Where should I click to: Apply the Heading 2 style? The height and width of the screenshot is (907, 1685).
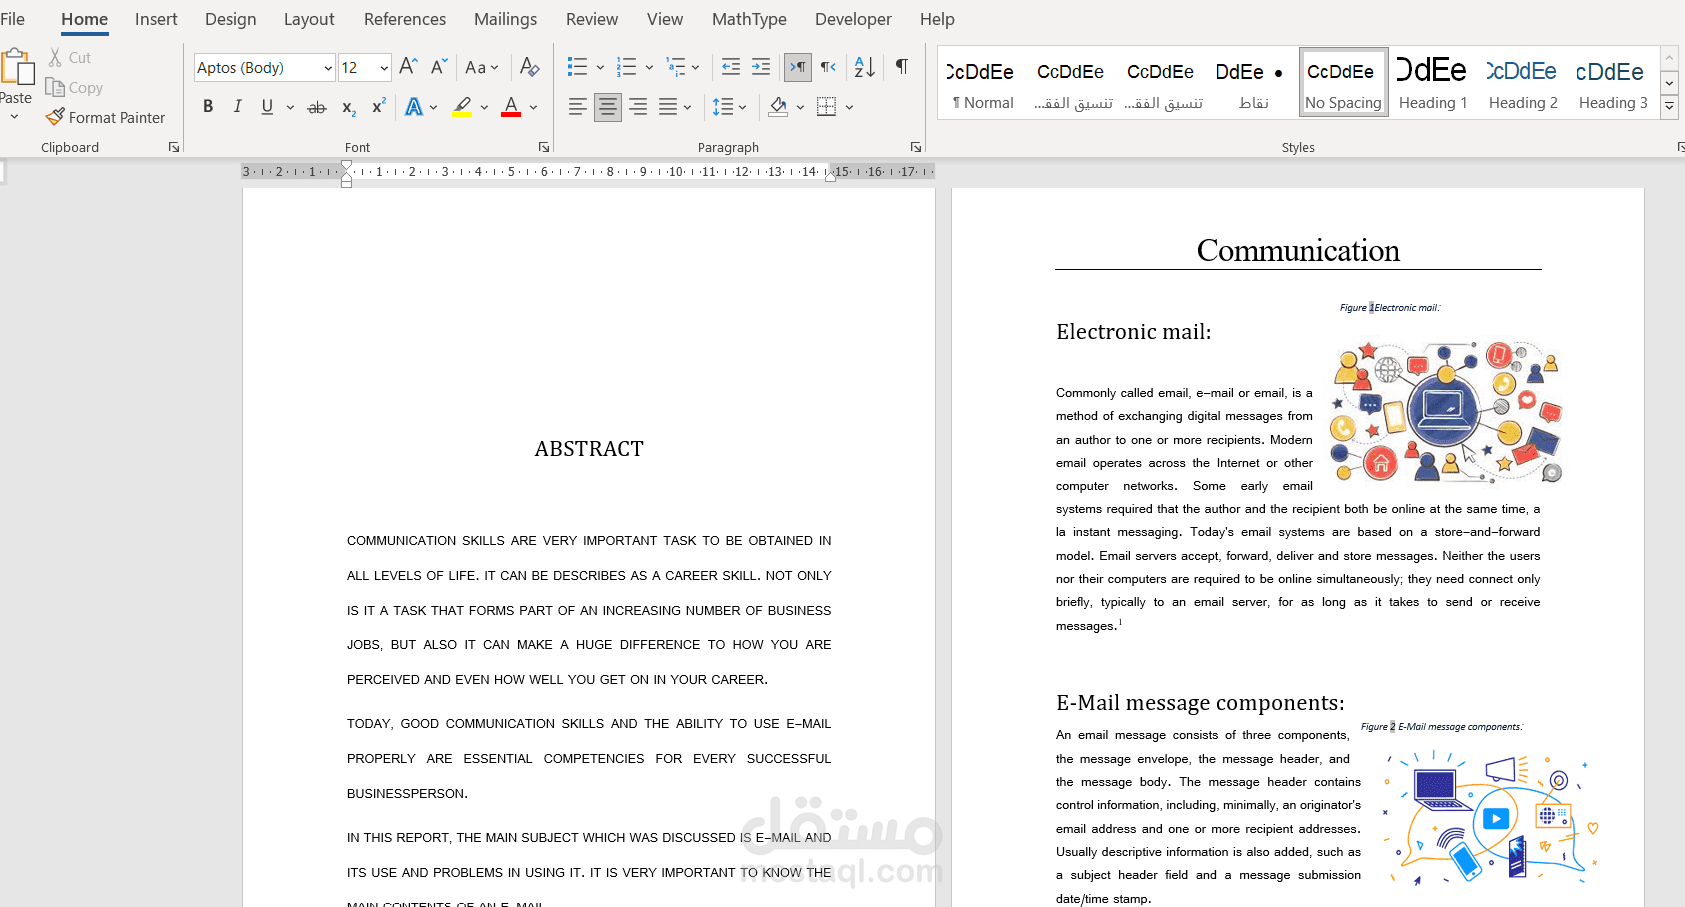click(1523, 83)
